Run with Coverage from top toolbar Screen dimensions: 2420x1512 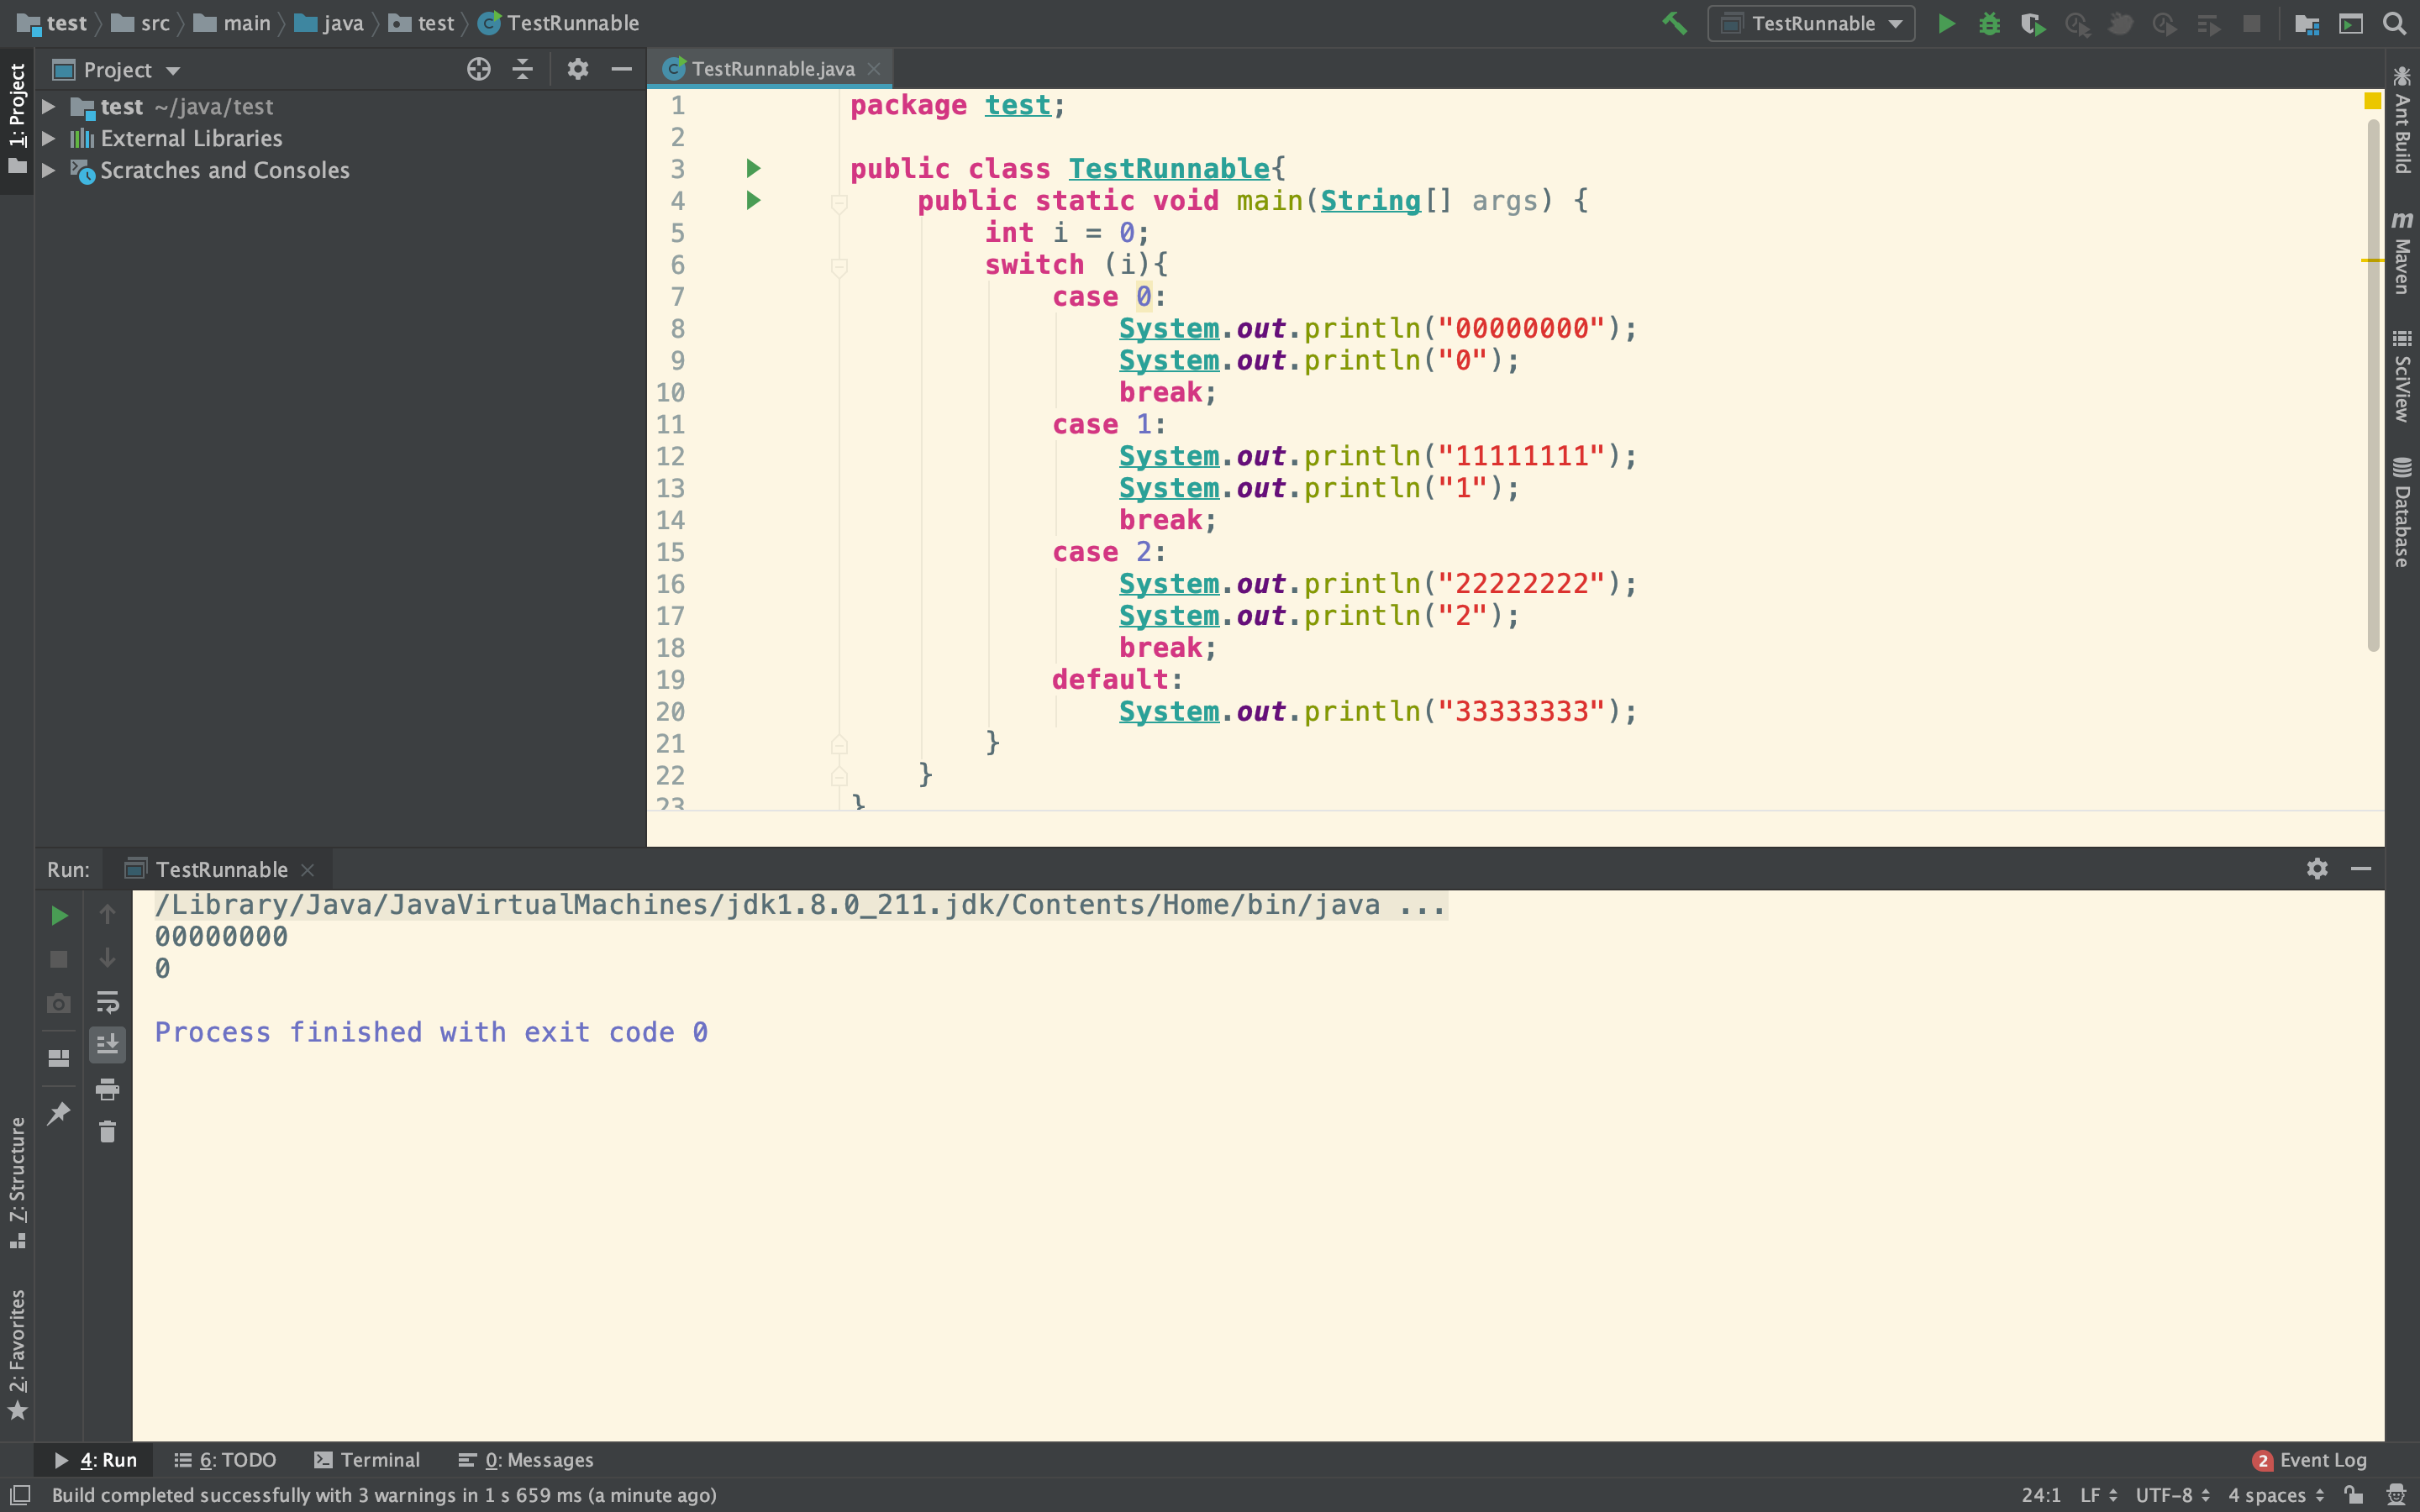pyautogui.click(x=2032, y=23)
